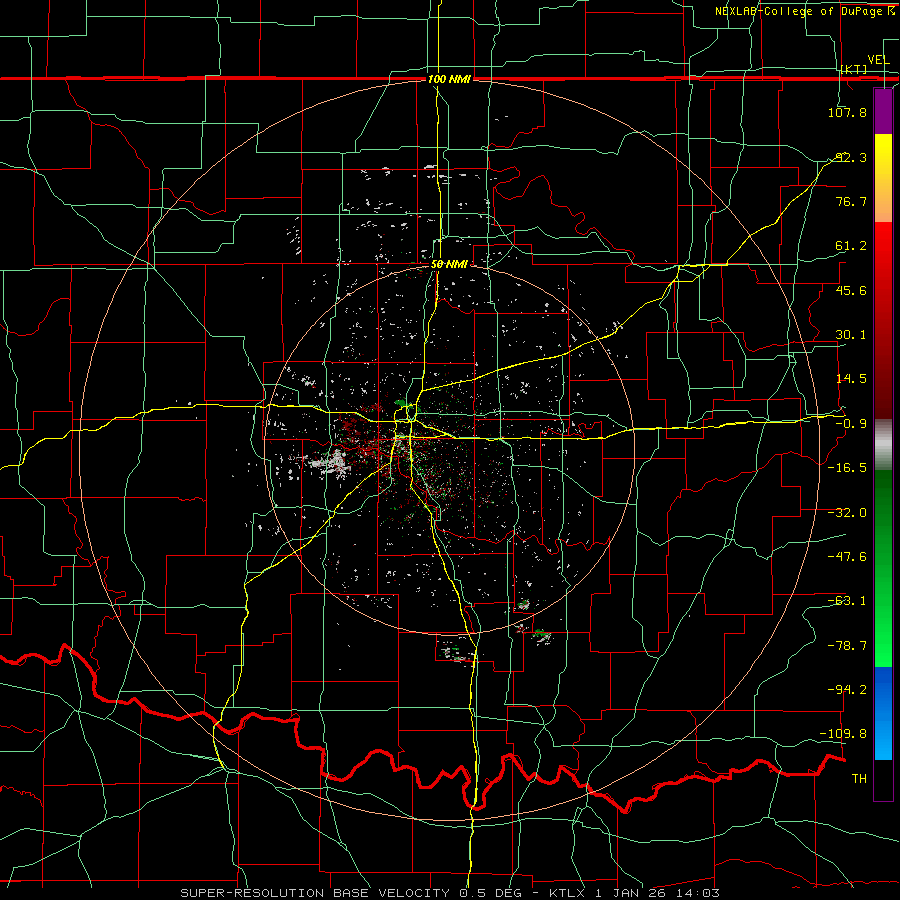Select the -16.5 scale value

847,468
